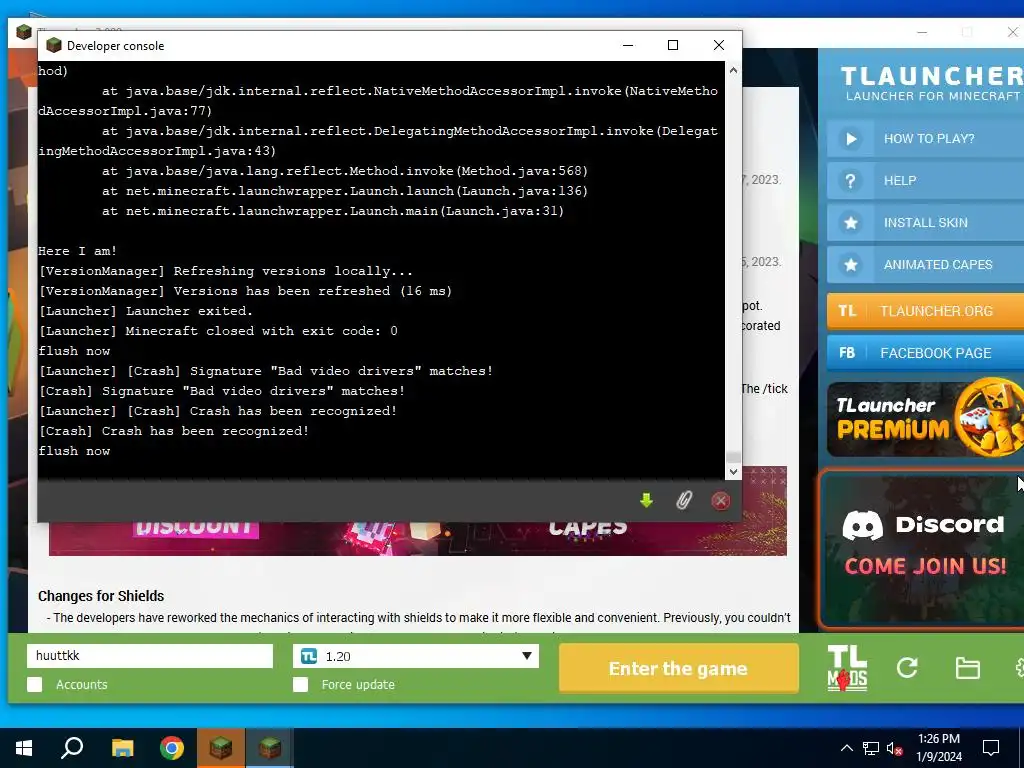
Task: Click 'Minecraft closed with exit code: 0' line
Action: 218,331
